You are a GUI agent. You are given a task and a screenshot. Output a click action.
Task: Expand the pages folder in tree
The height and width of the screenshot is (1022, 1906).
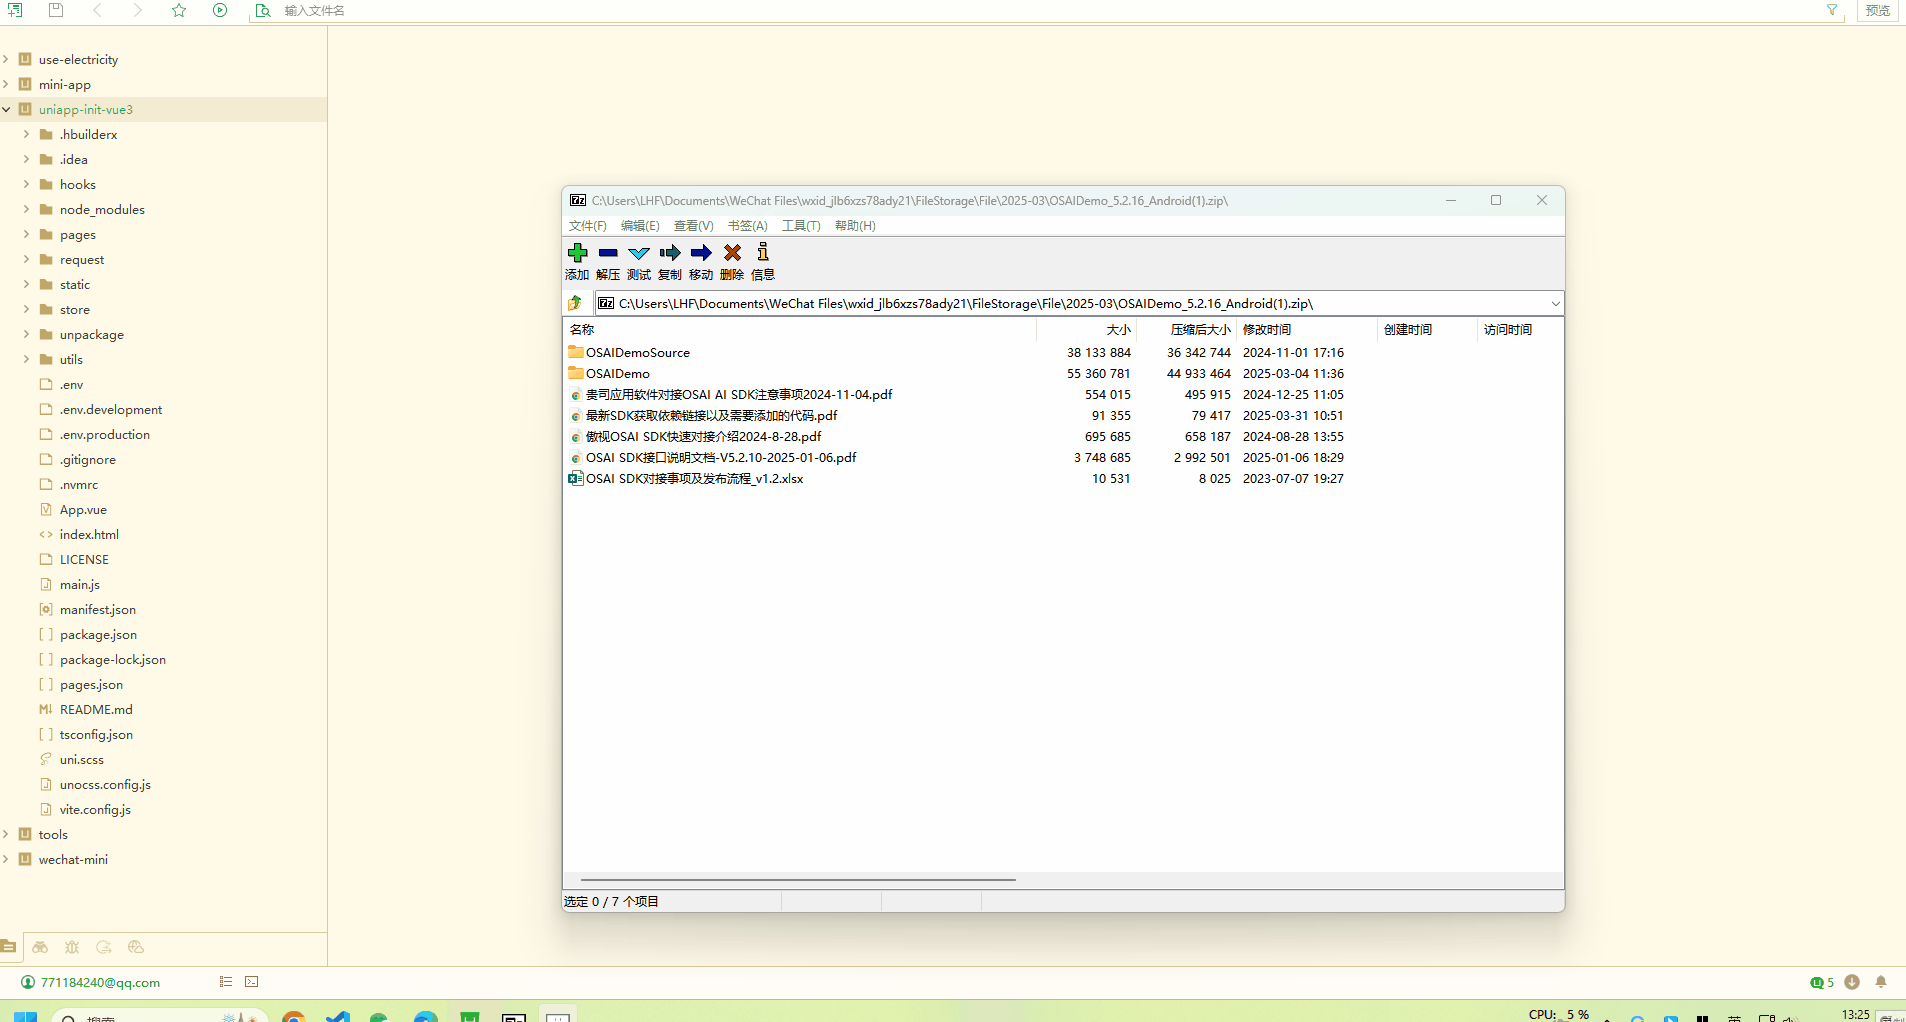27,235
